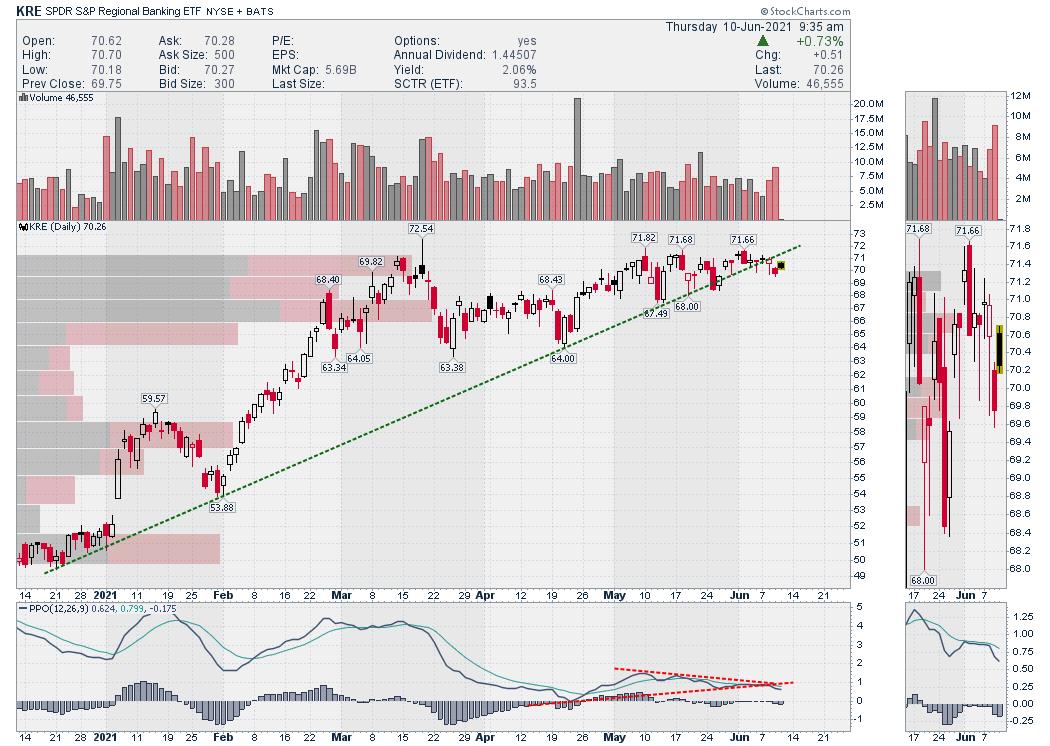Click the 63.38 March low label
Screen dimensions: 1050x746
point(453,367)
